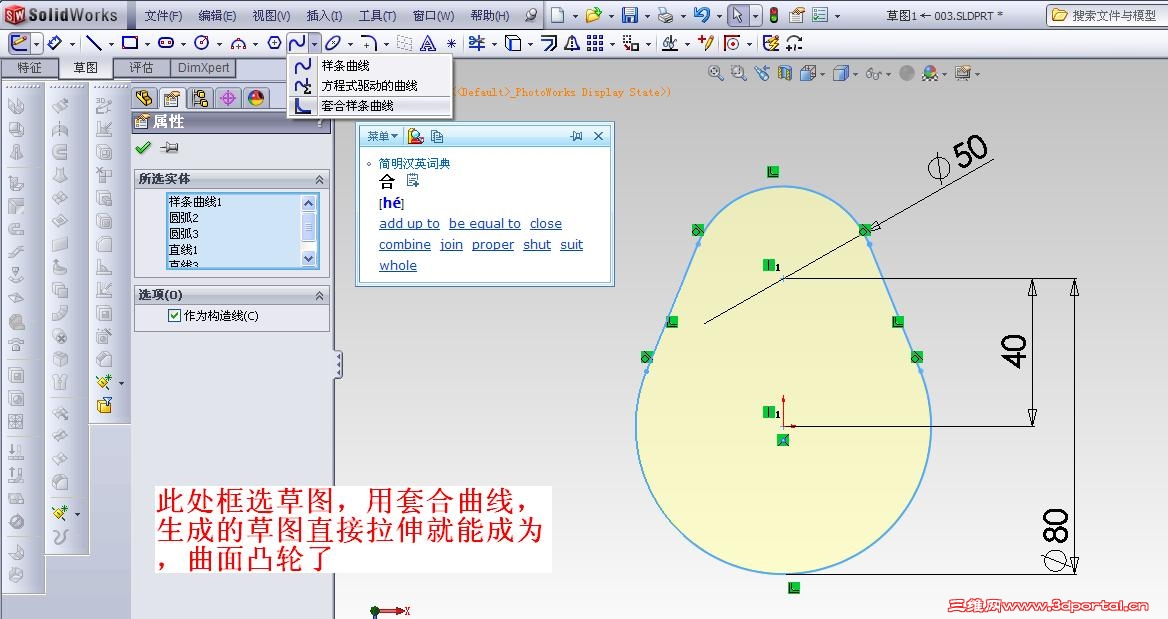Image resolution: width=1168 pixels, height=619 pixels.
Task: Select the Sketch Fillet tool
Action: coord(369,43)
